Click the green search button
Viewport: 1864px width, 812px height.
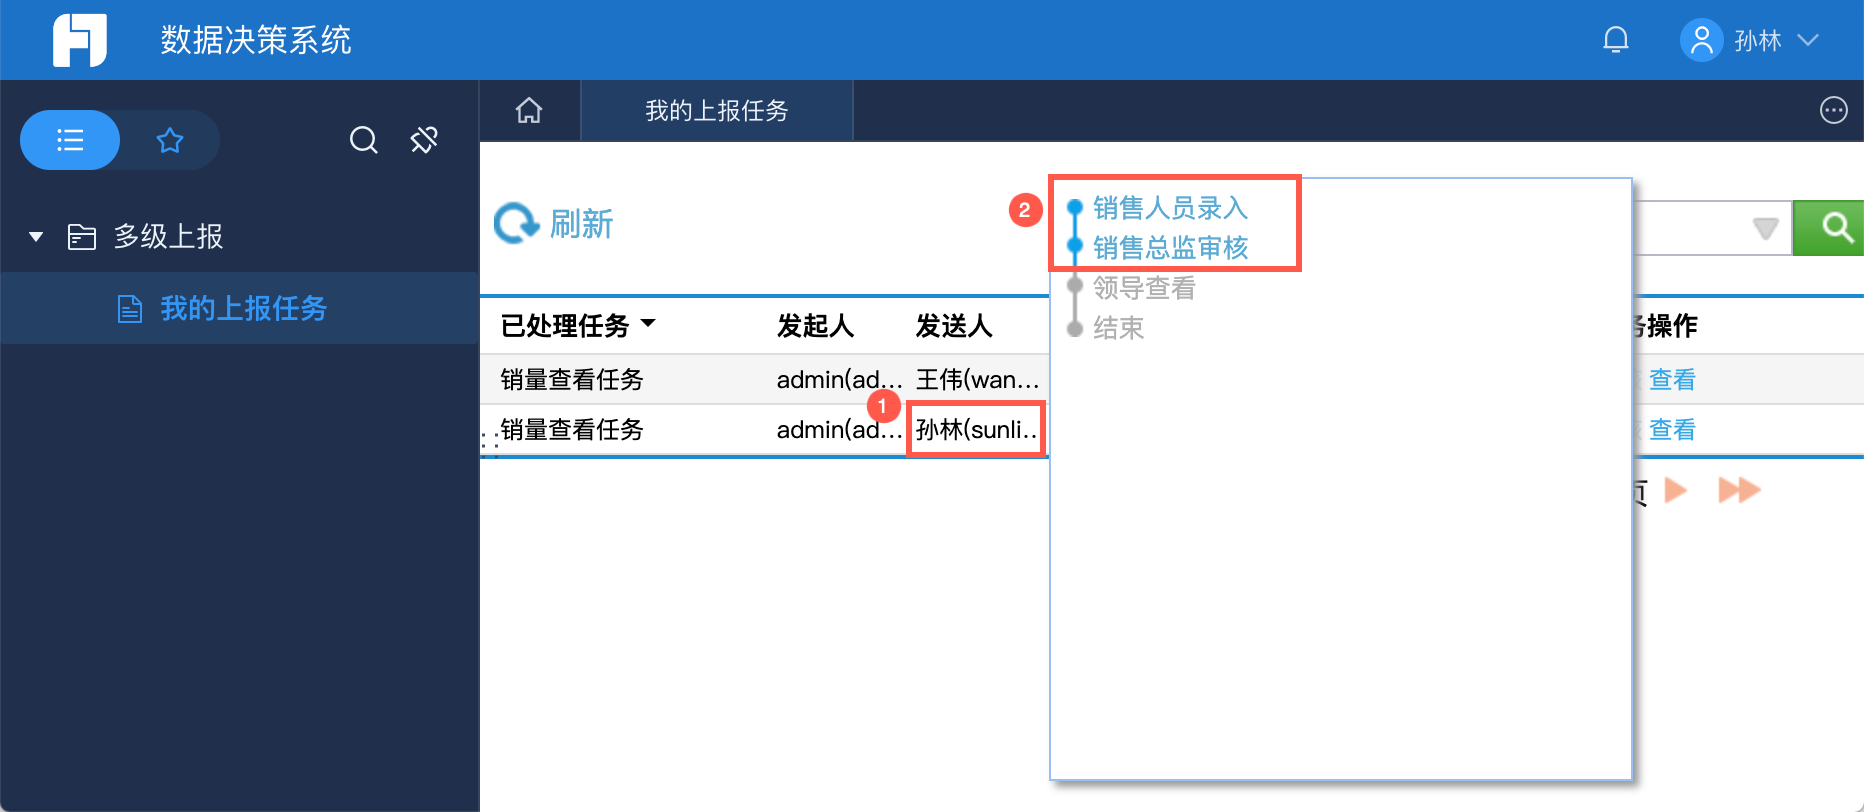tap(1829, 228)
